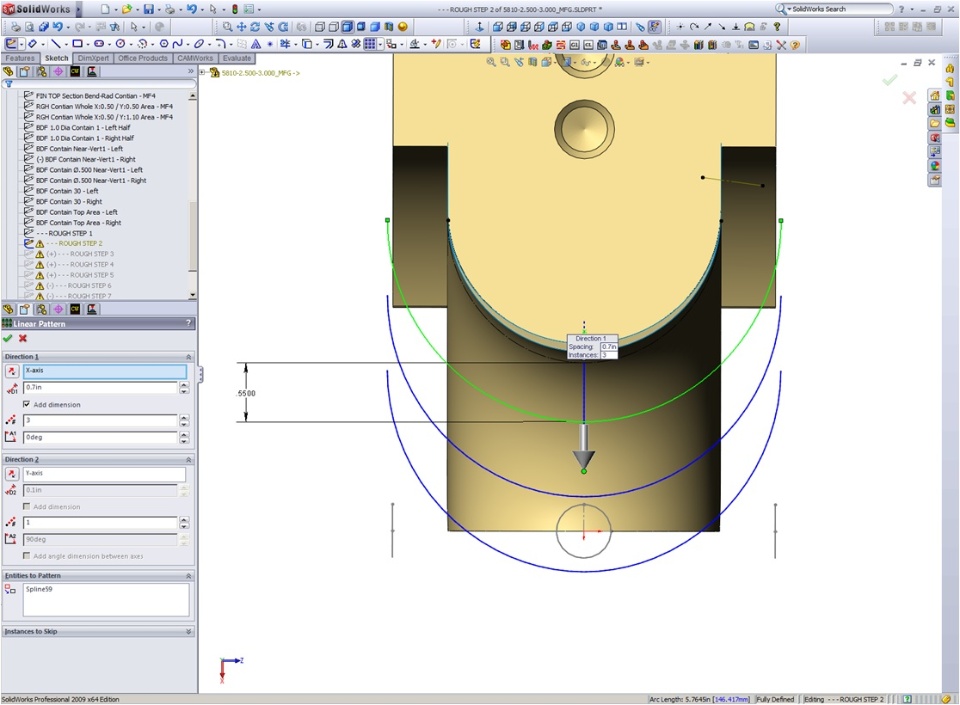
Task: Click the Save icon in top toolbar
Action: click(x=149, y=9)
